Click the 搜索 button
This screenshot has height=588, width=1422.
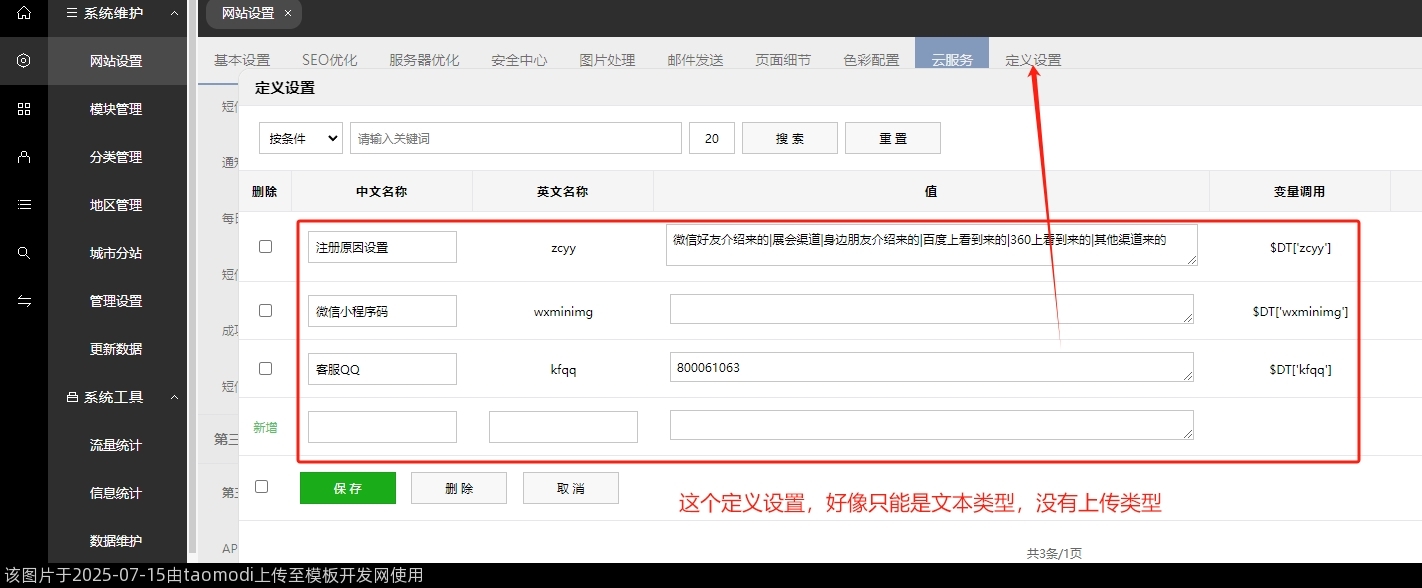pyautogui.click(x=789, y=138)
